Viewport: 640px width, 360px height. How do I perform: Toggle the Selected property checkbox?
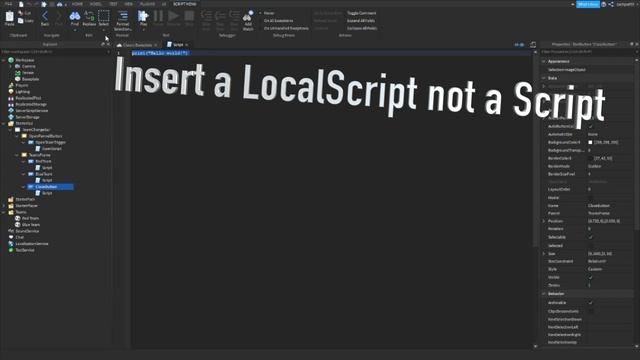click(x=591, y=246)
